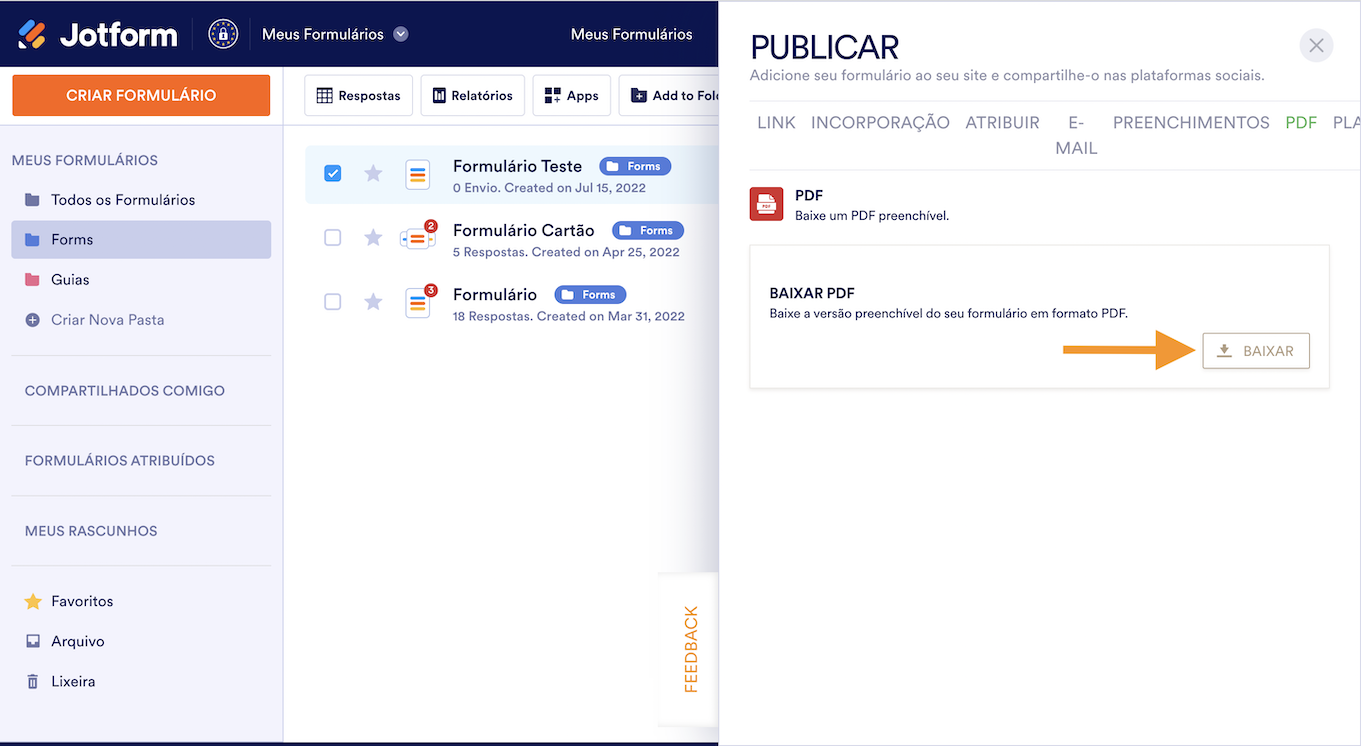The height and width of the screenshot is (746, 1361).
Task: Open the Apps toolbar button
Action: 571,95
